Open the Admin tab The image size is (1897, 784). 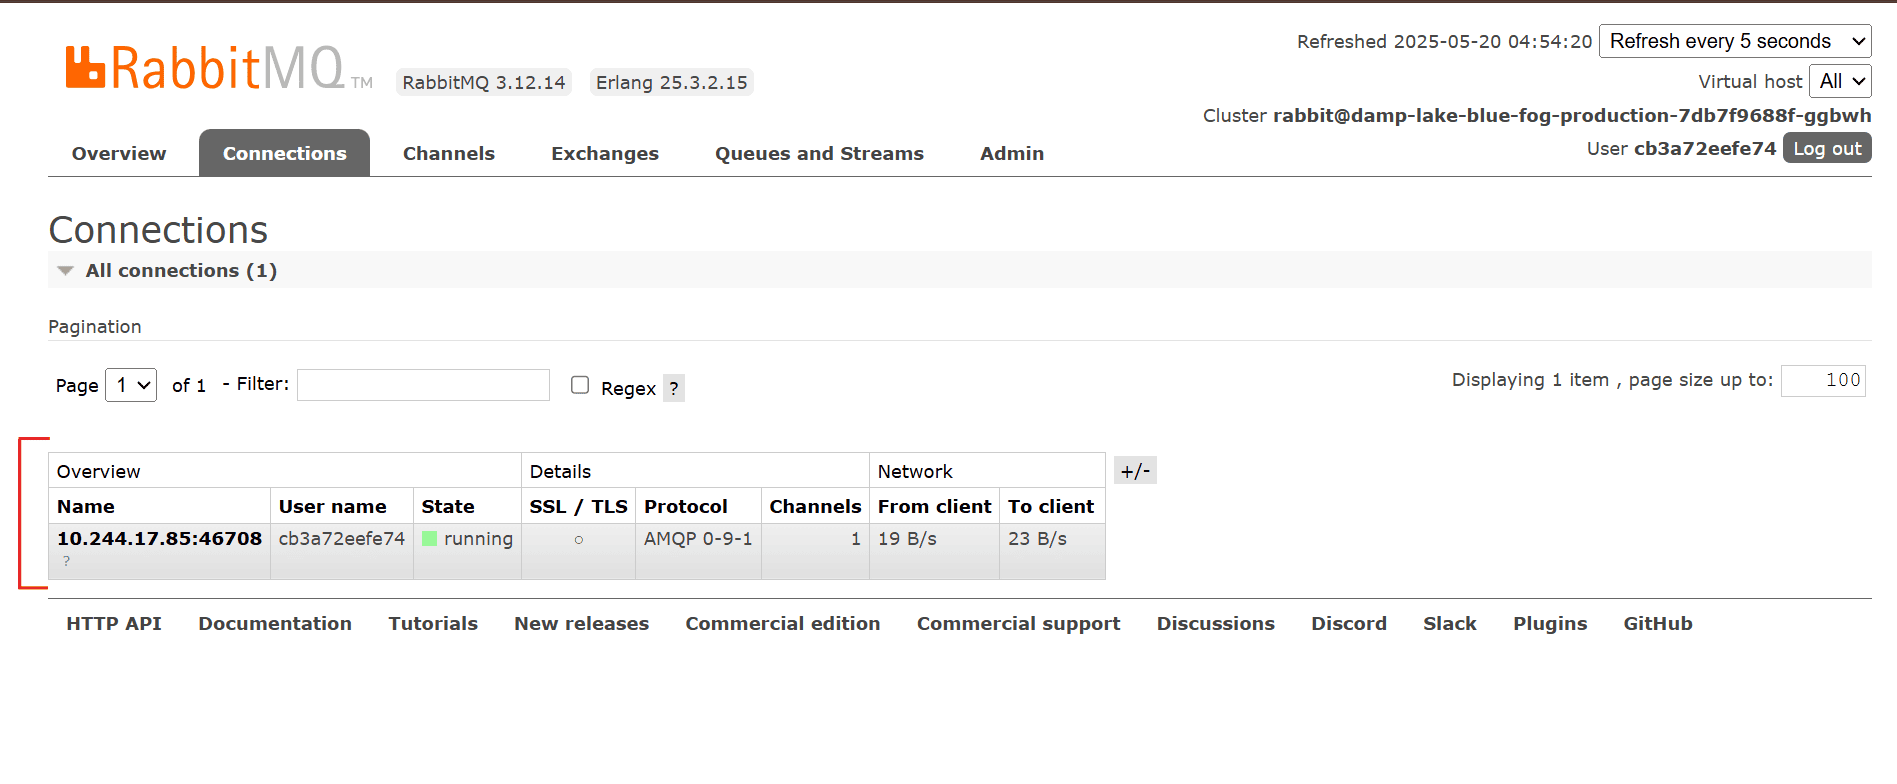[x=1012, y=153]
